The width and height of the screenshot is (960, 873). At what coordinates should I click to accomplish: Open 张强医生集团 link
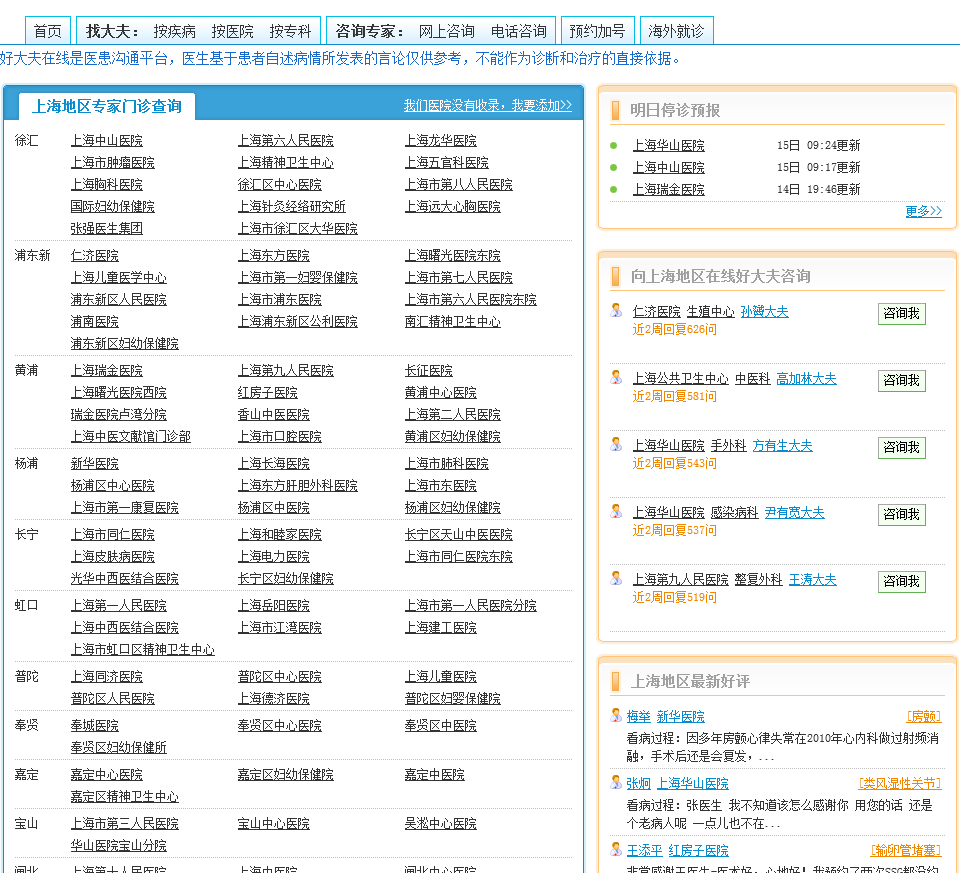(107, 229)
